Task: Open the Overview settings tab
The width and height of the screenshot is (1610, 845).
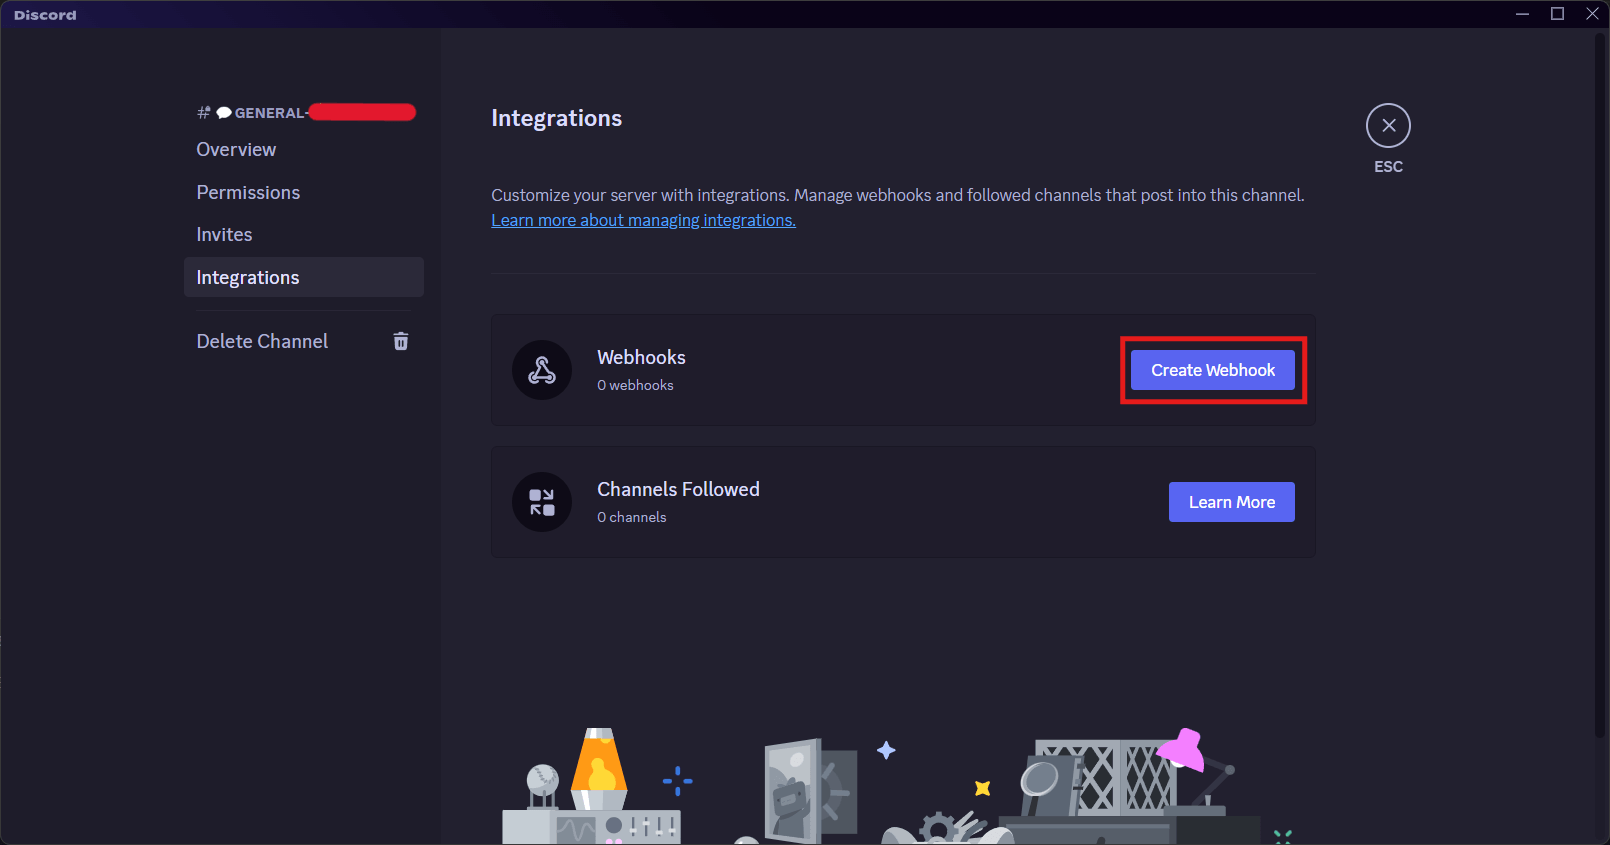Action: [x=303, y=149]
